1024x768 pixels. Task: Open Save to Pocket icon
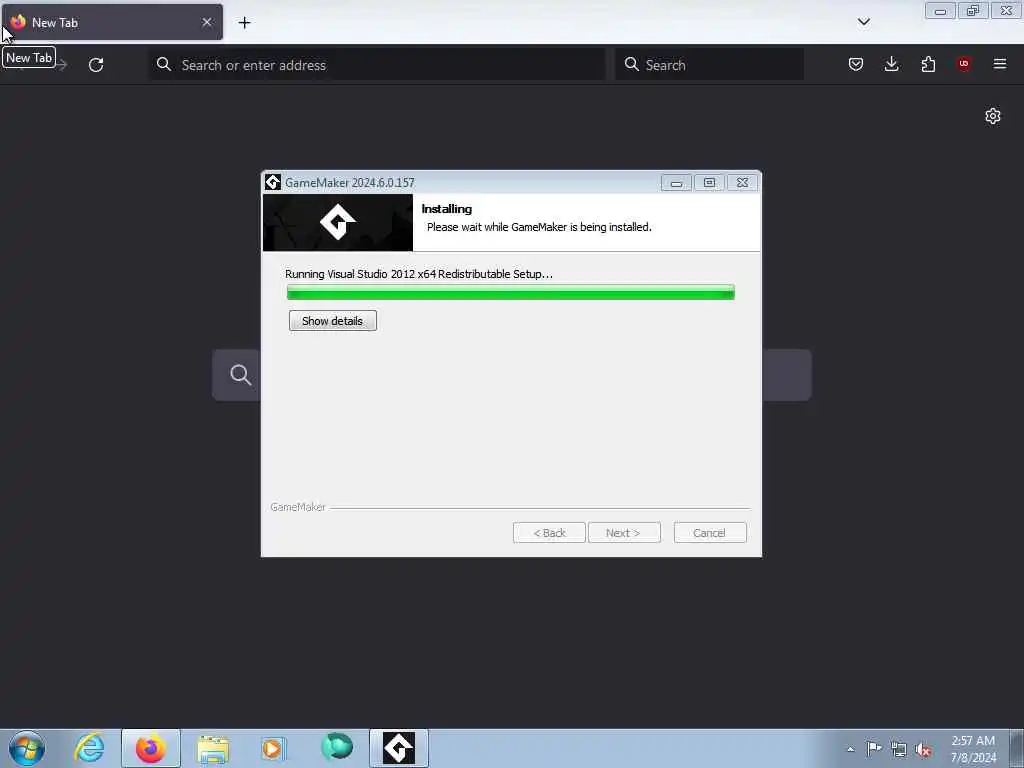coord(856,64)
